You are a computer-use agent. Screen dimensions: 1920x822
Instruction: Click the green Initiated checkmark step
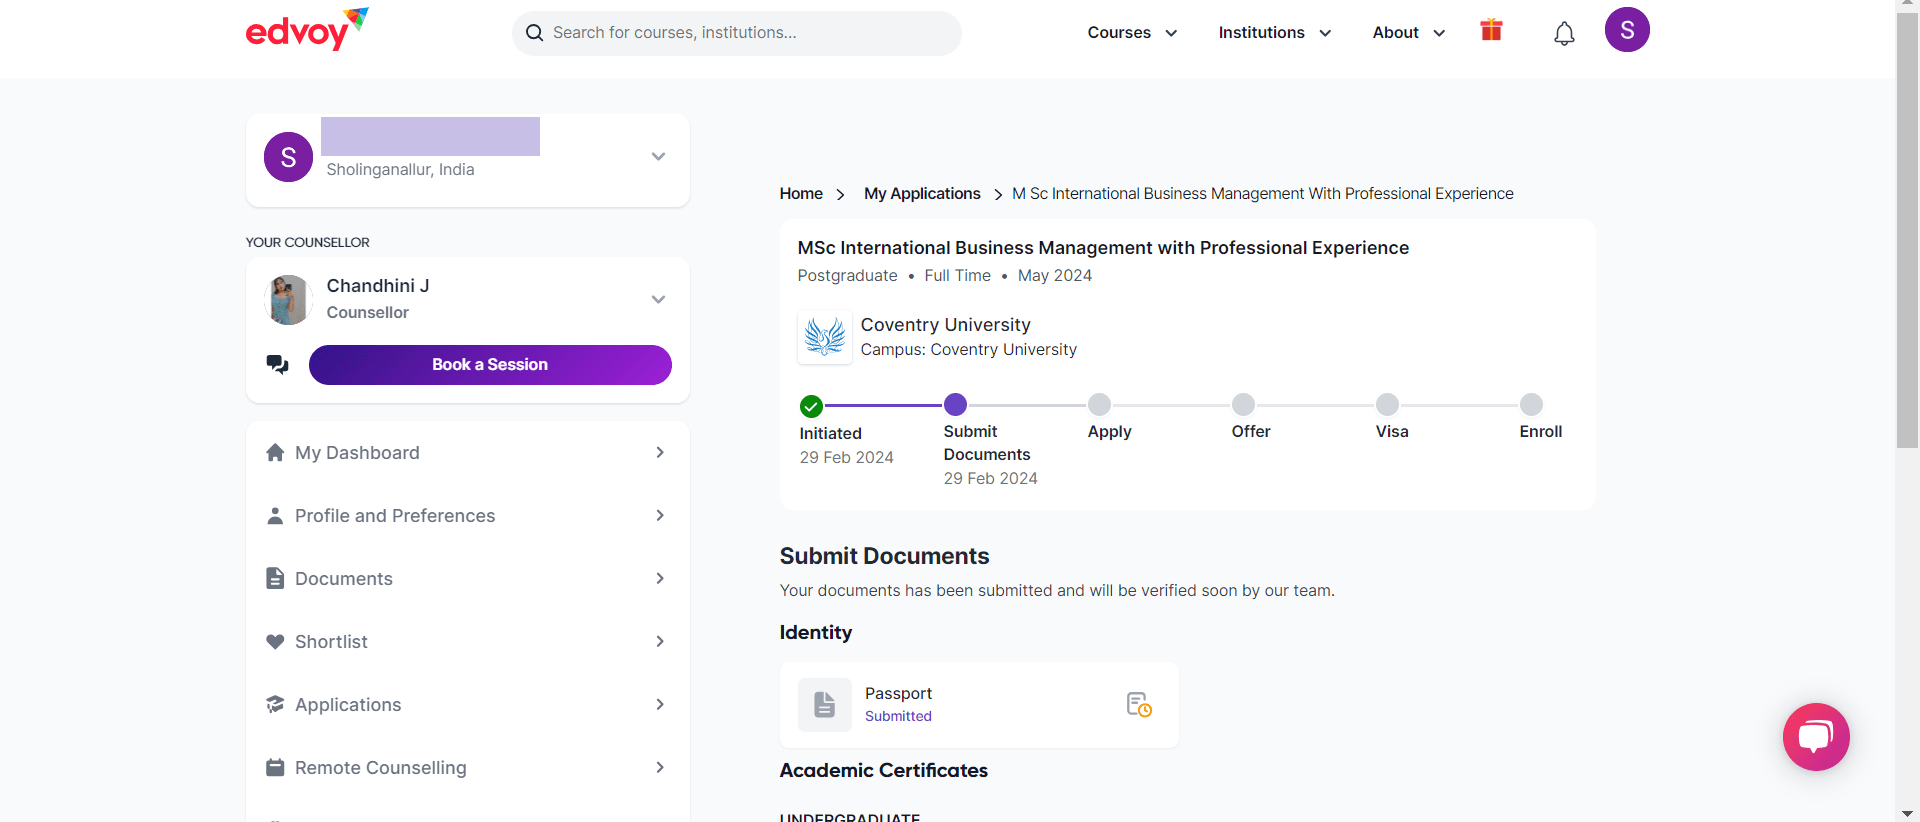click(811, 406)
